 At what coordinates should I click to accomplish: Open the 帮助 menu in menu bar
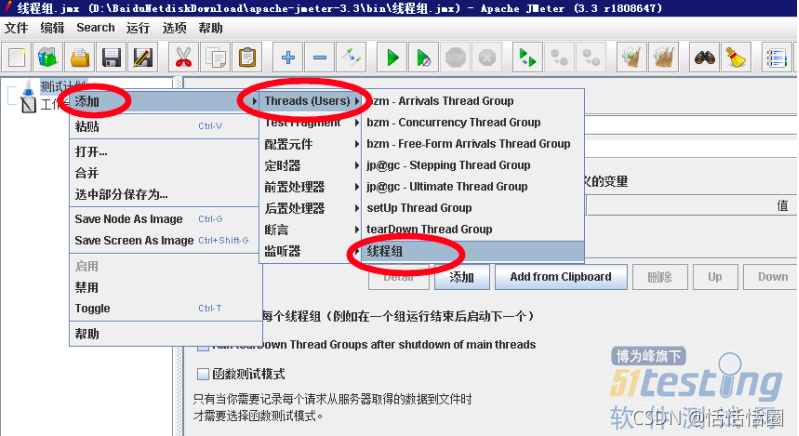[x=210, y=28]
